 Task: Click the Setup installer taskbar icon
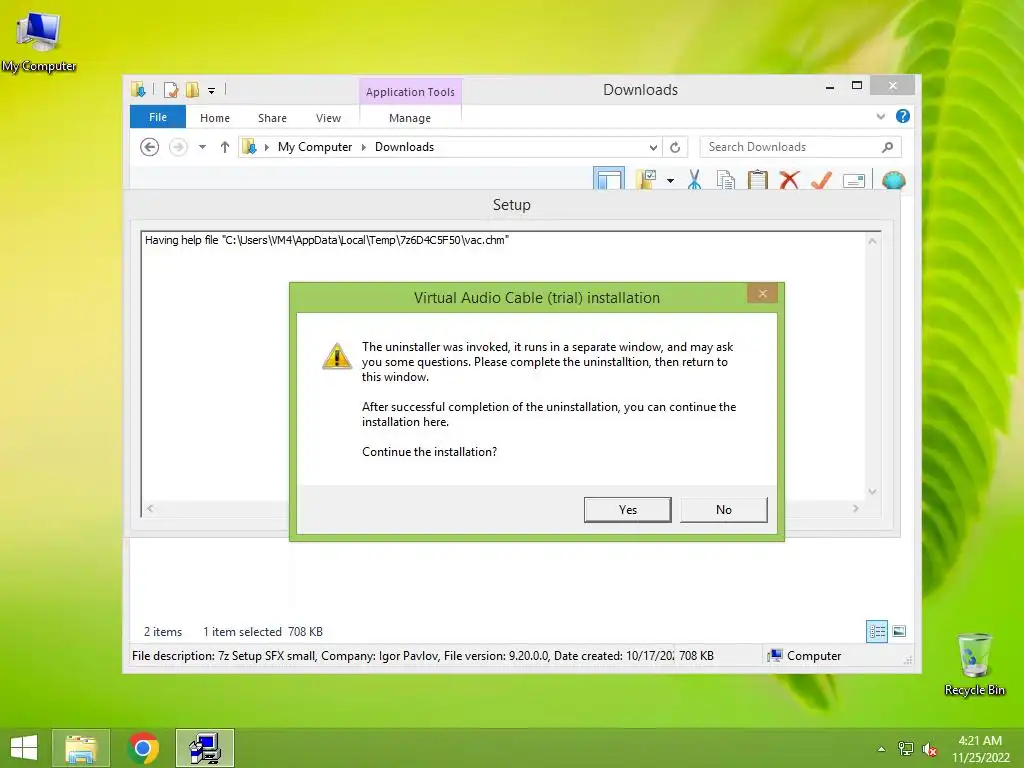click(205, 748)
